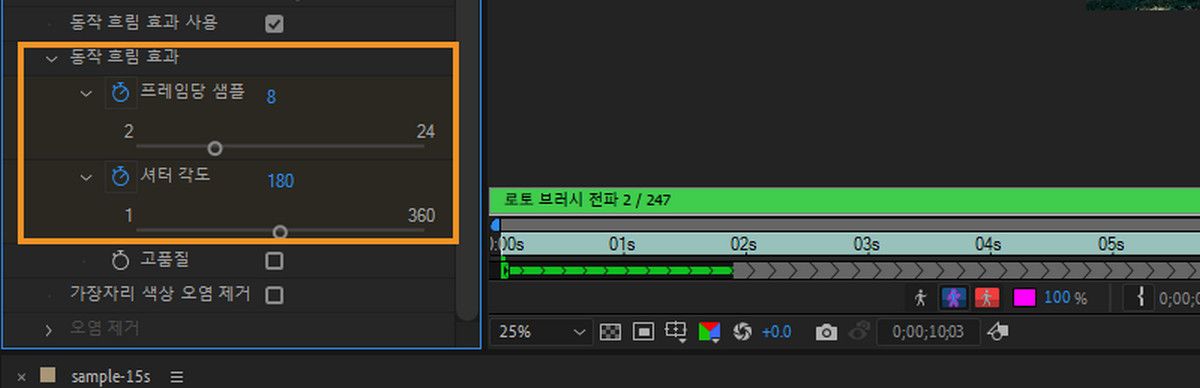The height and width of the screenshot is (388, 1200).
Task: Click the 05s mark on time ruler
Action: 1110,244
